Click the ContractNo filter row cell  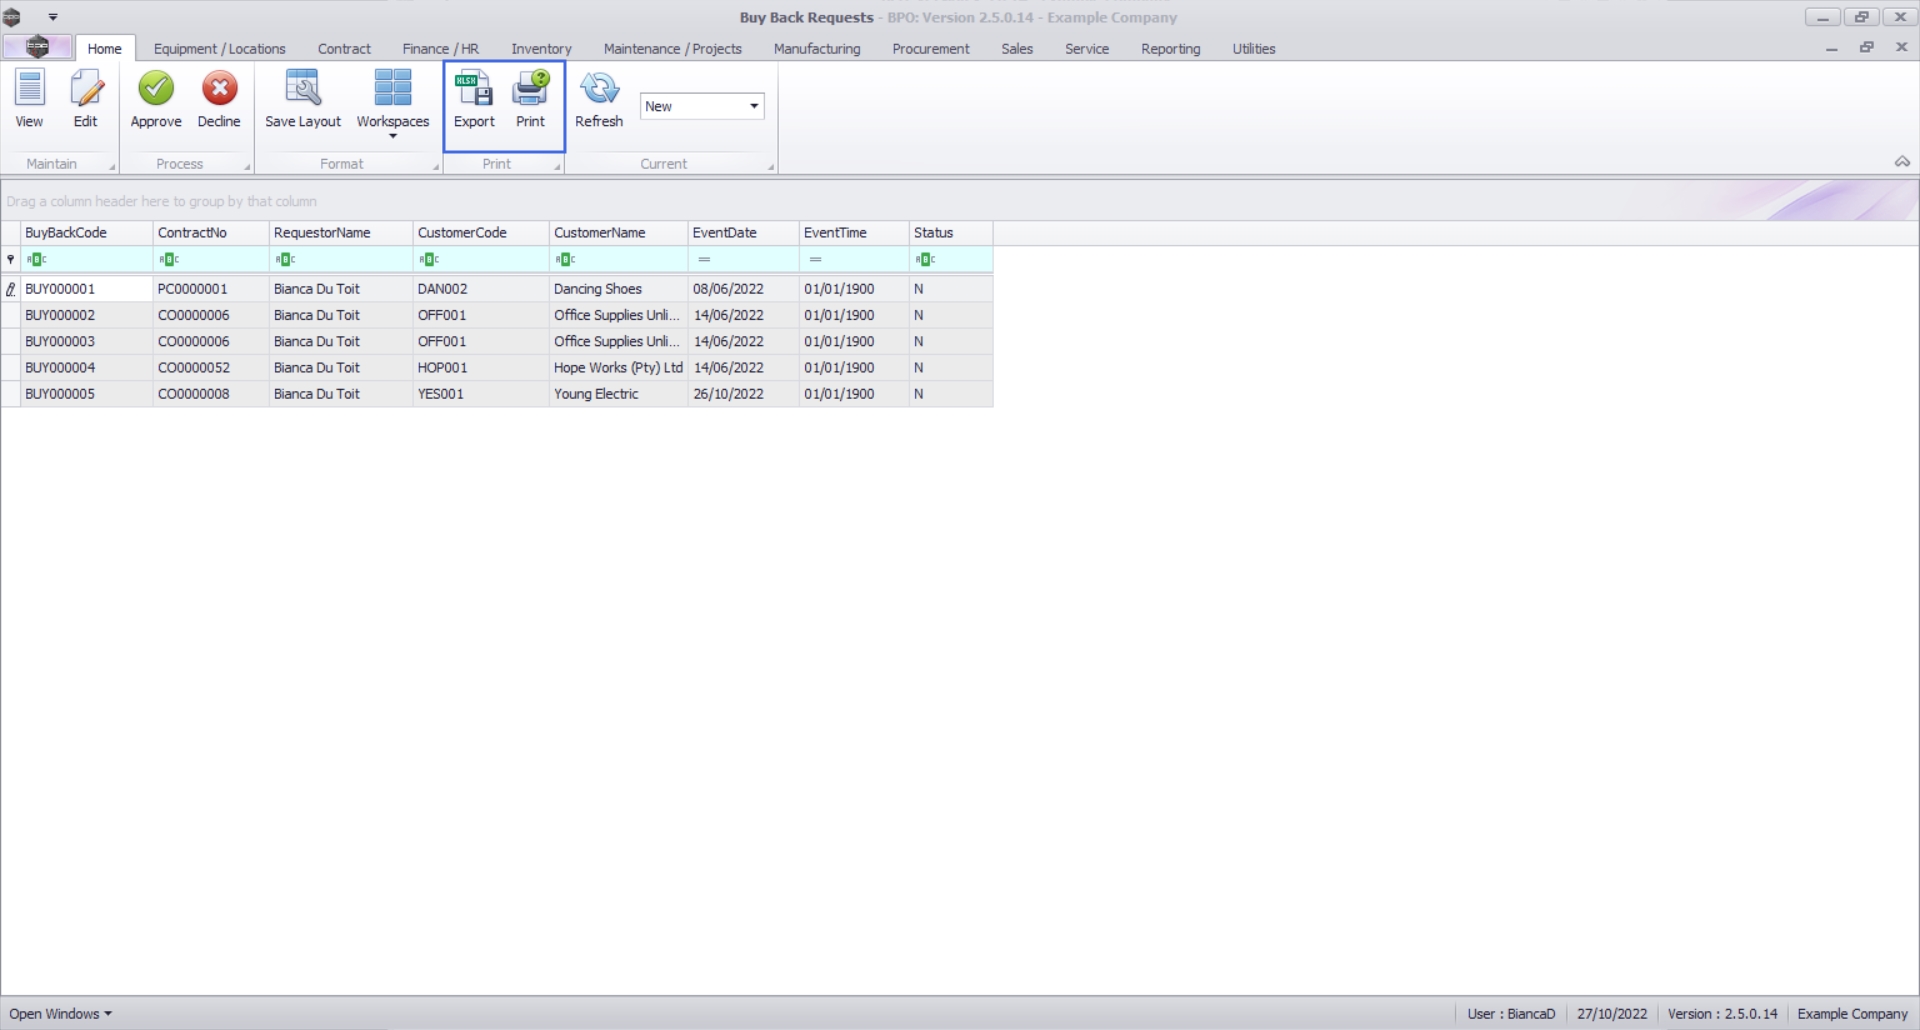coord(211,259)
